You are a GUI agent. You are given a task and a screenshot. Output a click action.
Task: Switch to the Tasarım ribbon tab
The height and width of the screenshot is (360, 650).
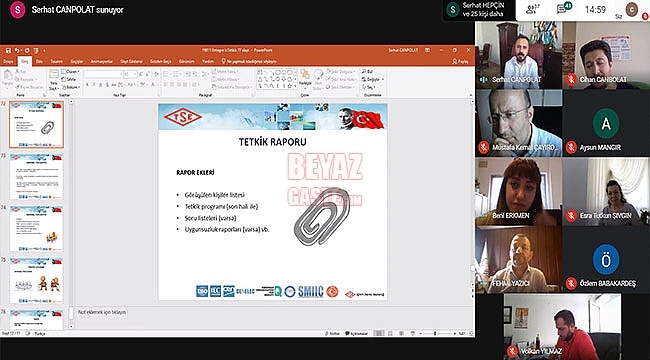[x=56, y=61]
